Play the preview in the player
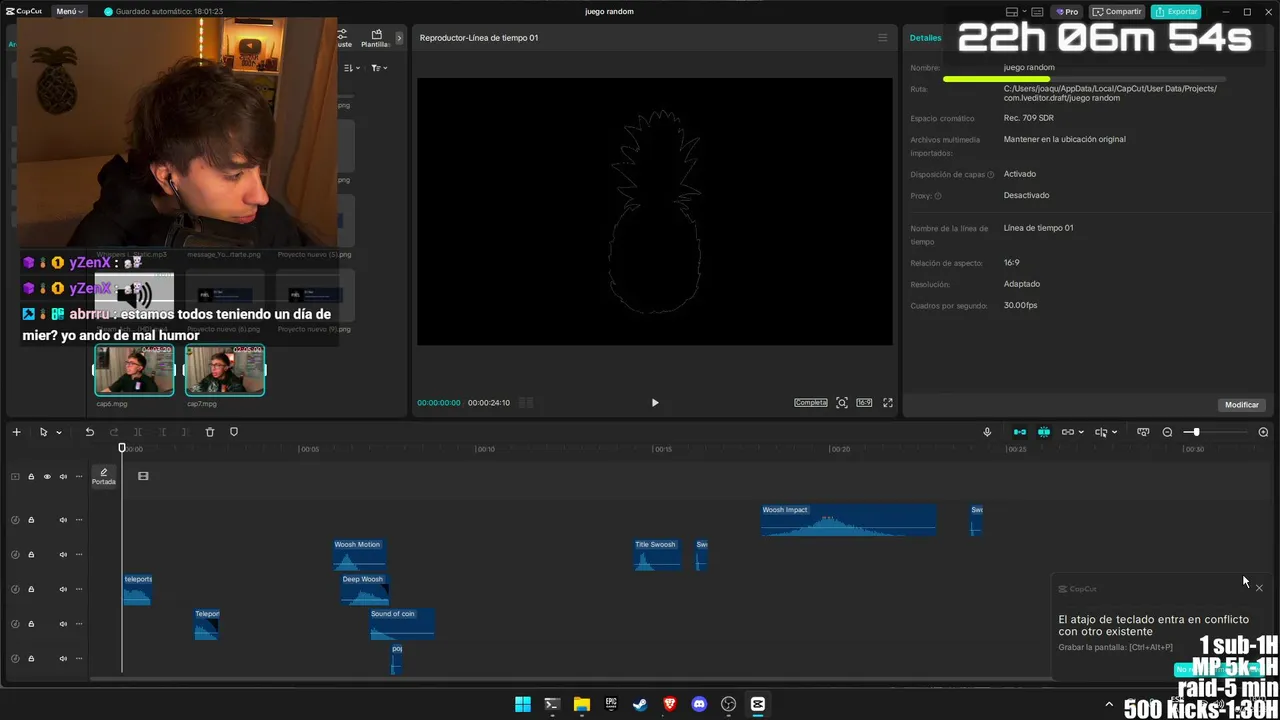The width and height of the screenshot is (1280, 720). click(655, 403)
